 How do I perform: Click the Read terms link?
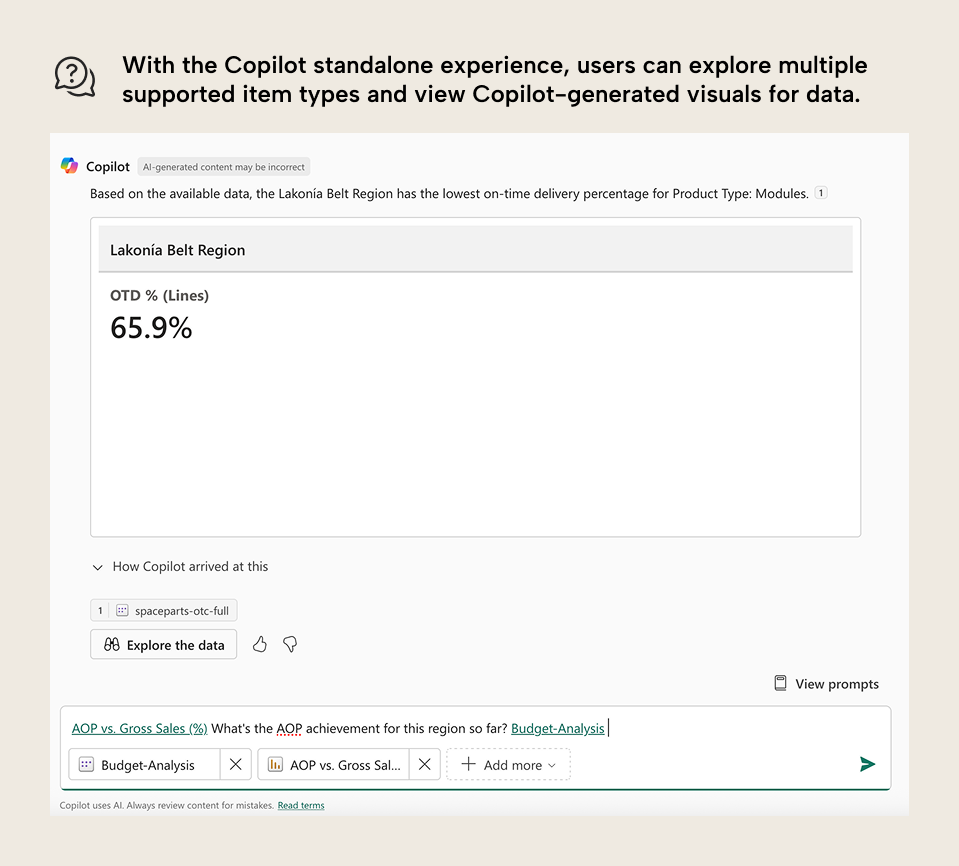[300, 805]
